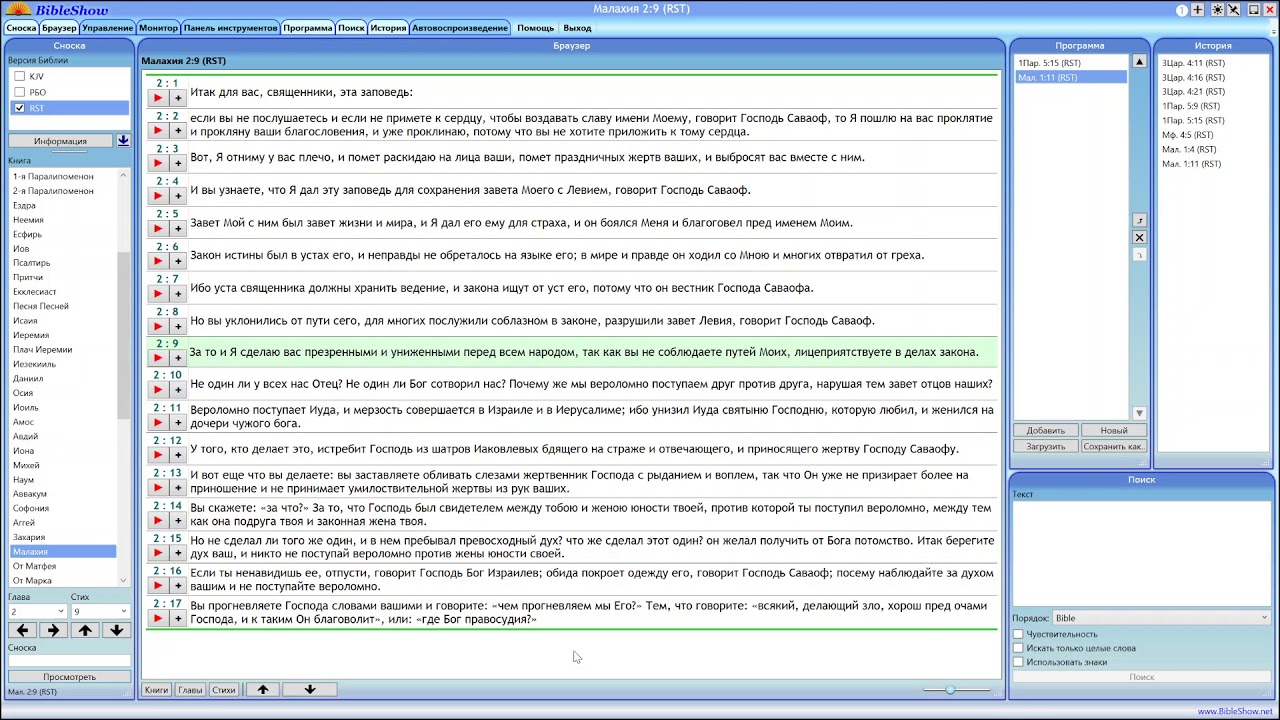
Task: Click the browser bottom bar down arrow
Action: pyautogui.click(x=310, y=689)
